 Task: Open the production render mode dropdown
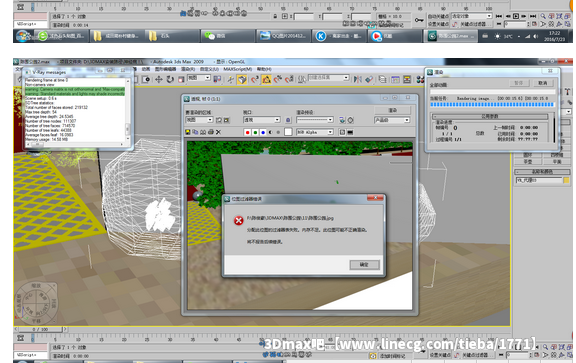[392, 120]
